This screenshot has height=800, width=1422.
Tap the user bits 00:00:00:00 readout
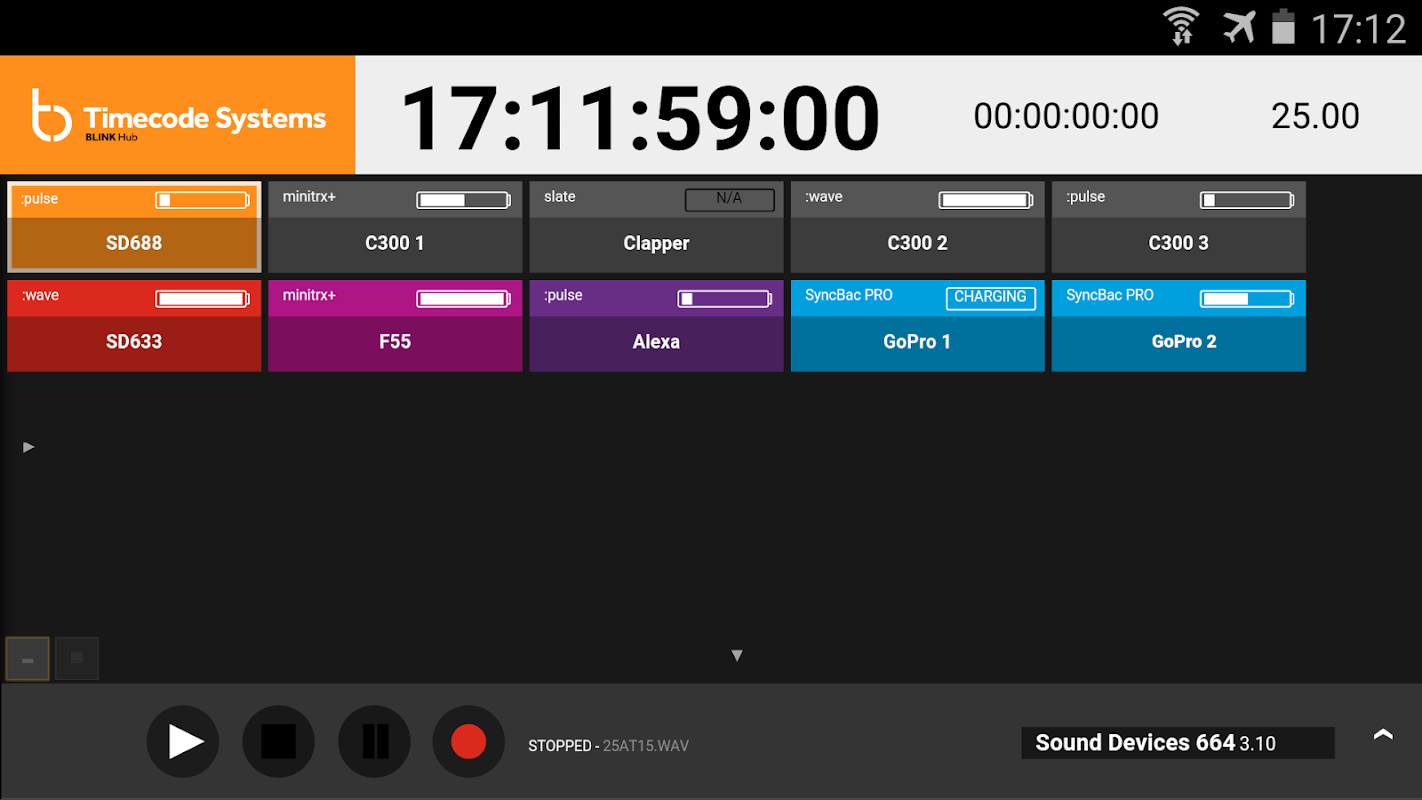1066,116
